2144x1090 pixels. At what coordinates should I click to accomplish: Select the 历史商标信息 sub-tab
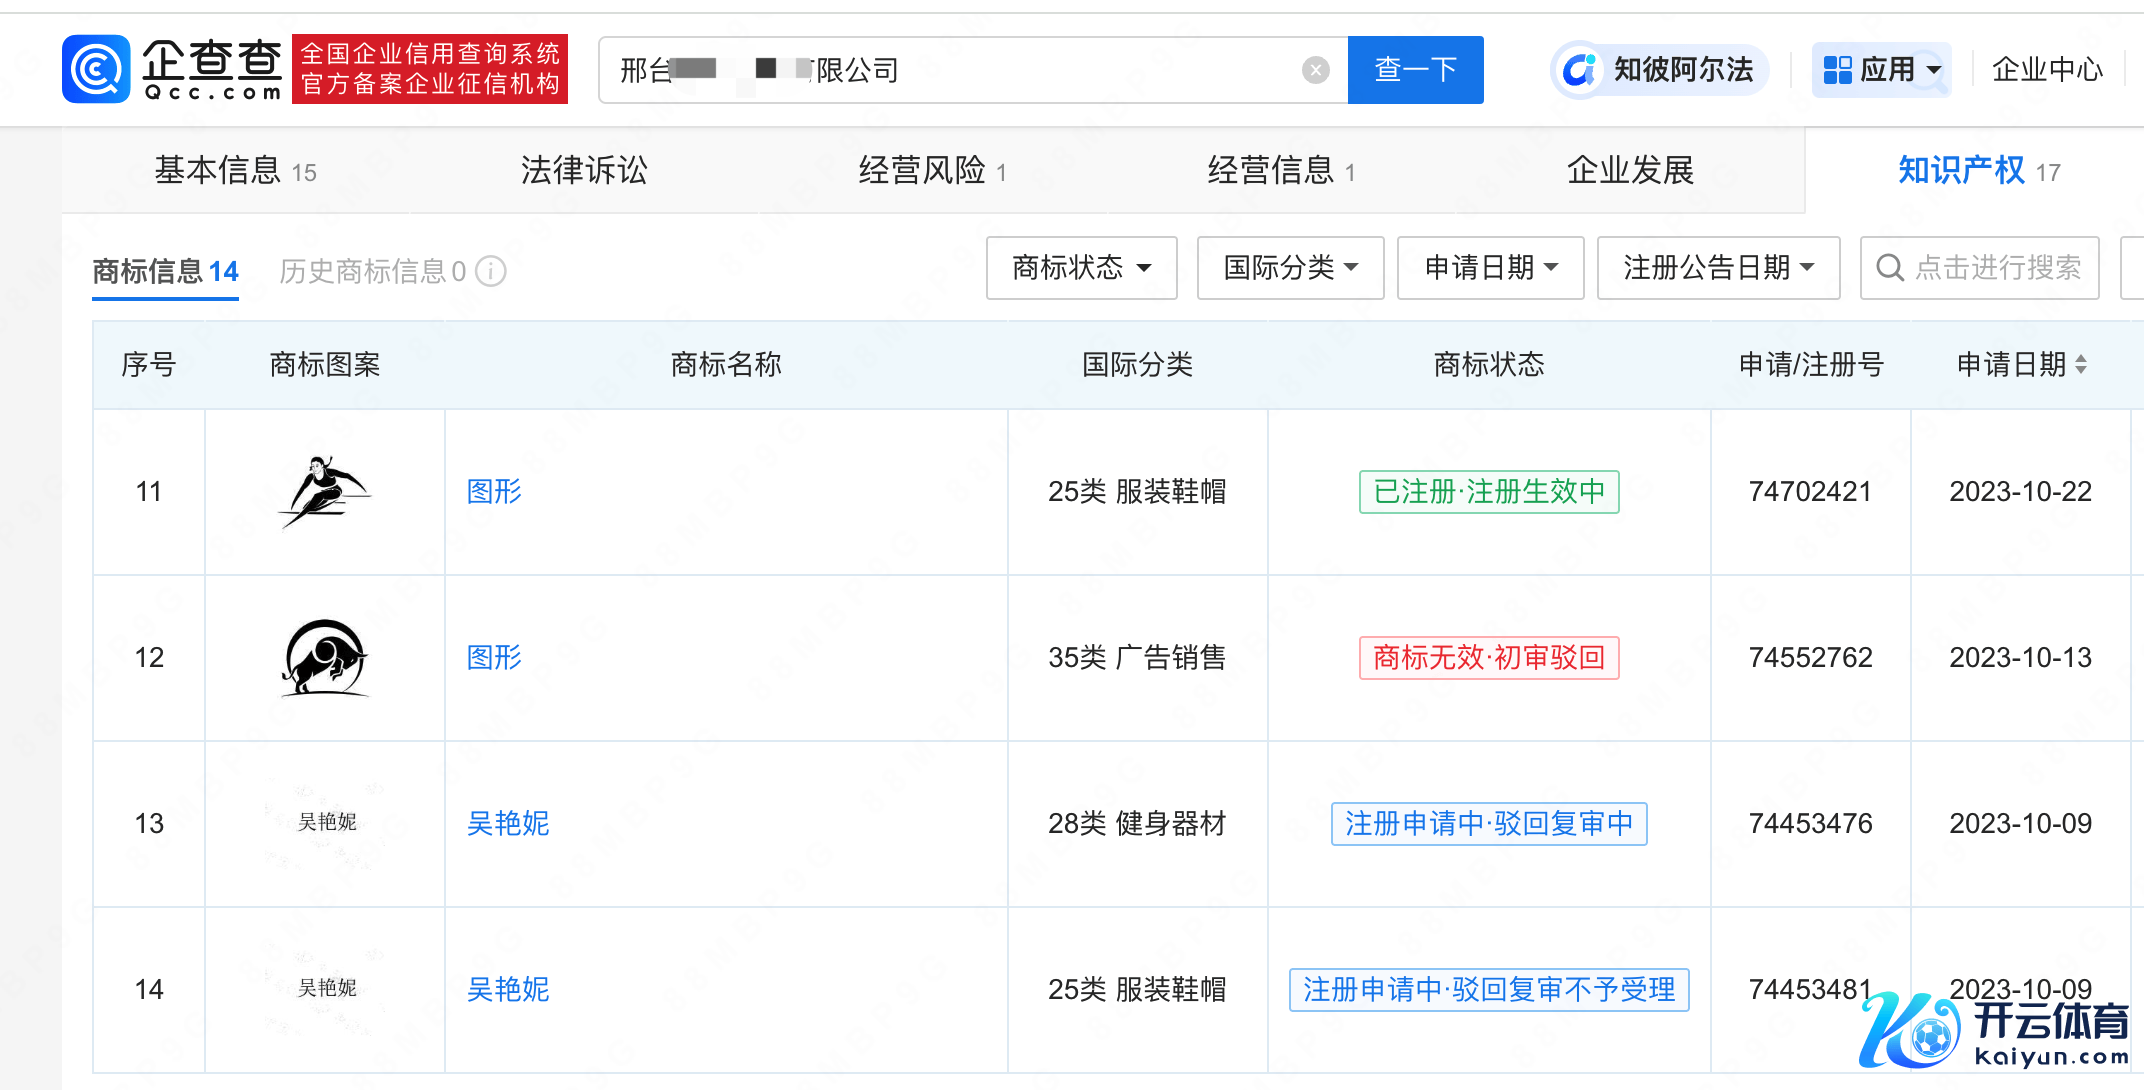(372, 271)
